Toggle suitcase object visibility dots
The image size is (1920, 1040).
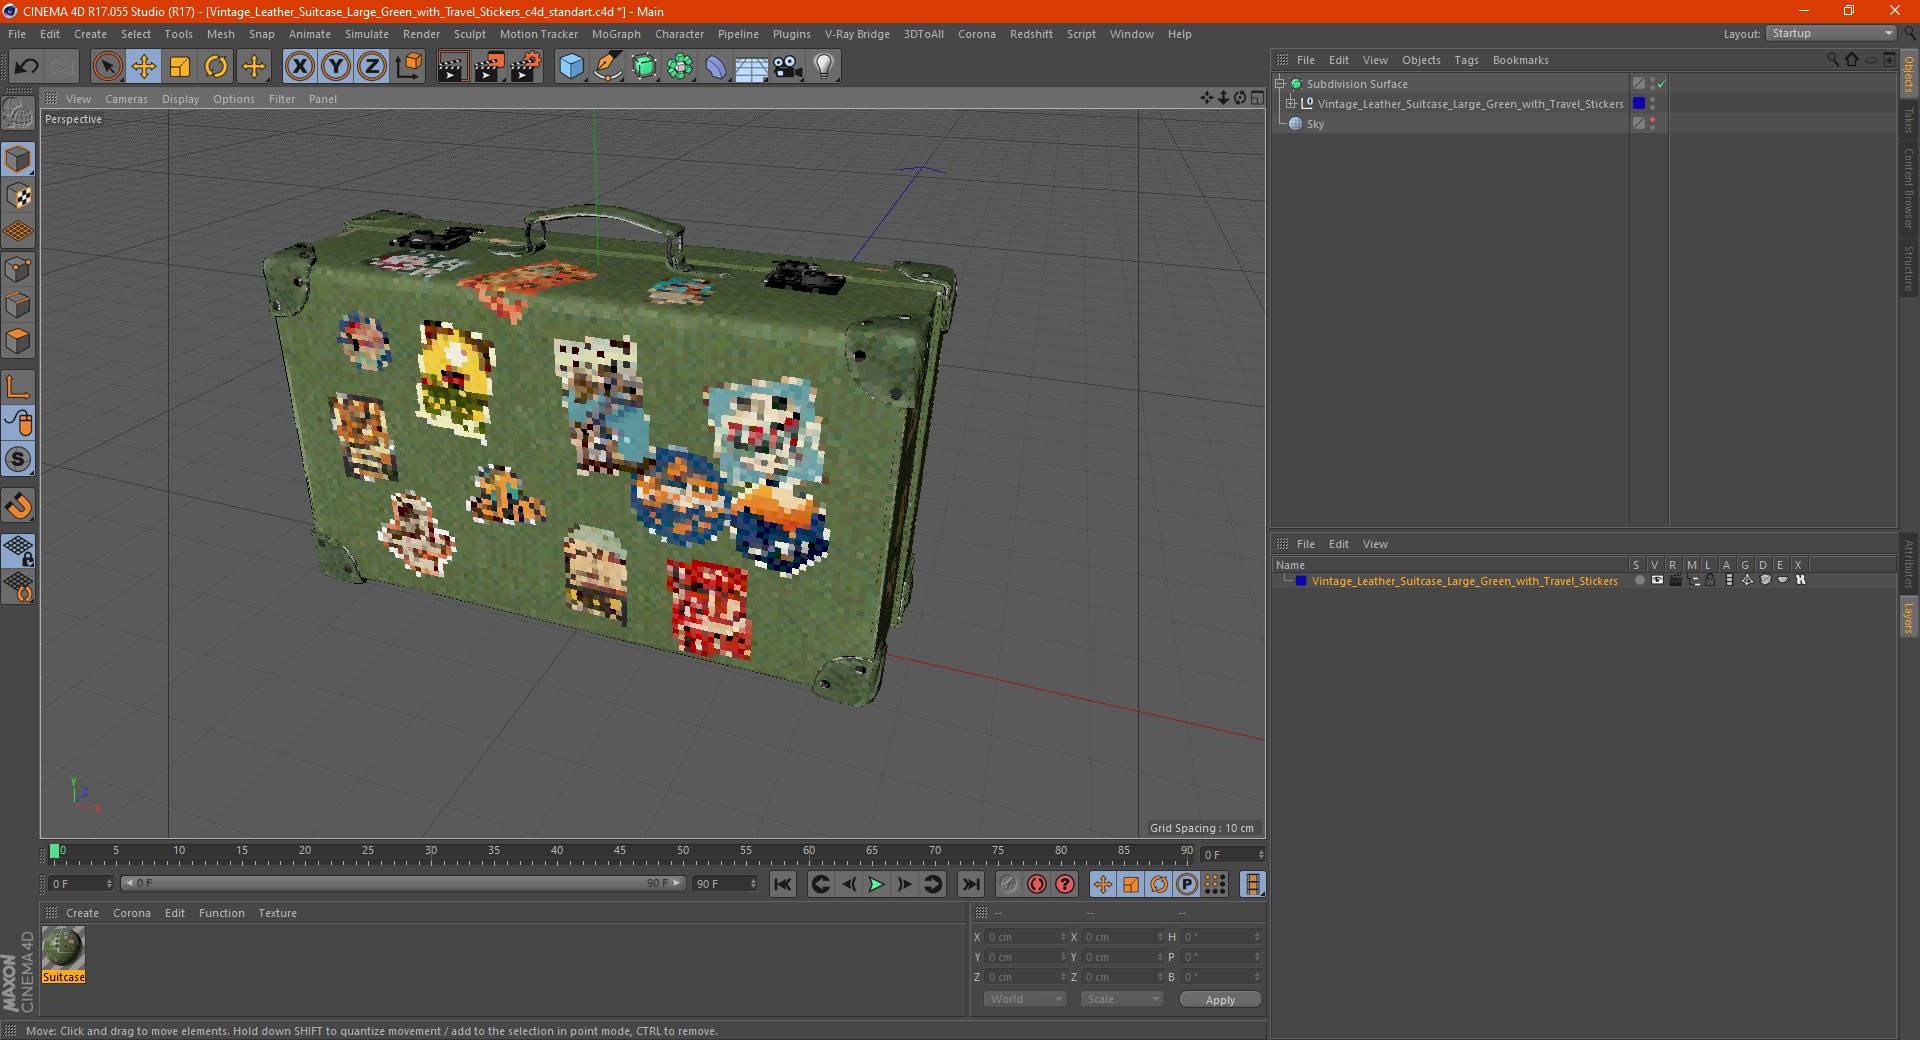[x=1652, y=103]
